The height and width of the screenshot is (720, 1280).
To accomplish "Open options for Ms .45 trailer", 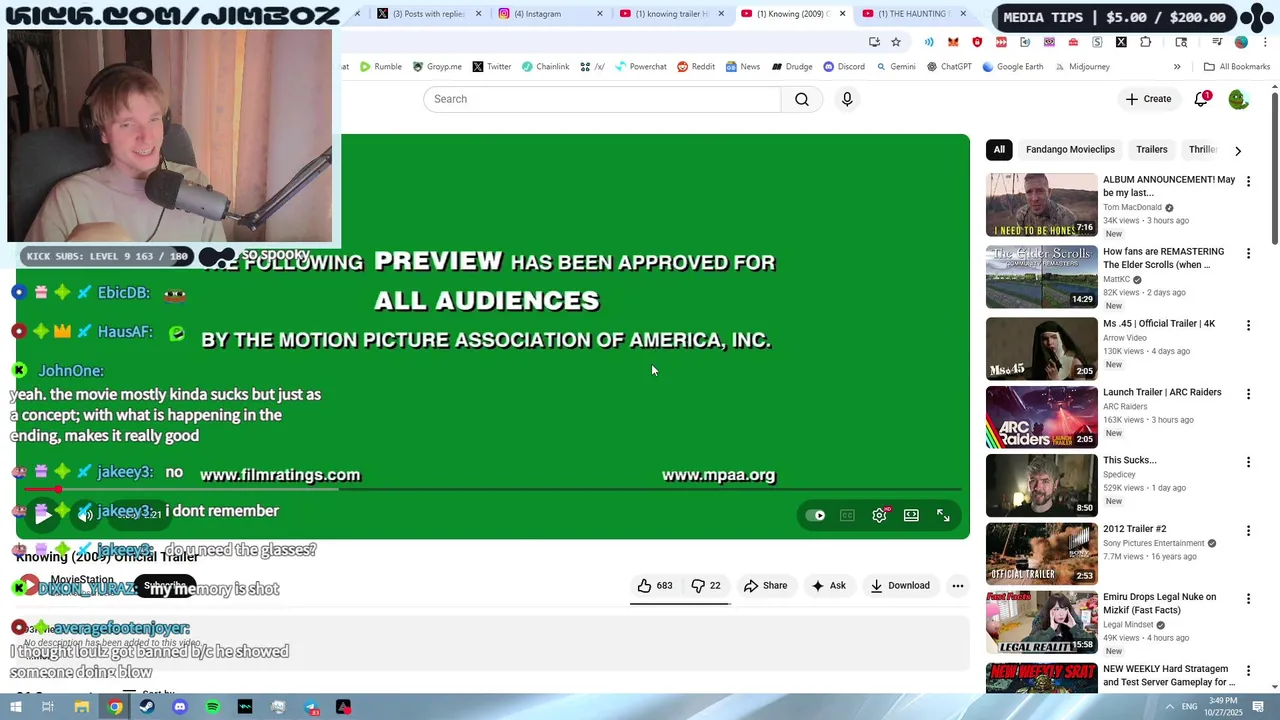I will (x=1248, y=326).
